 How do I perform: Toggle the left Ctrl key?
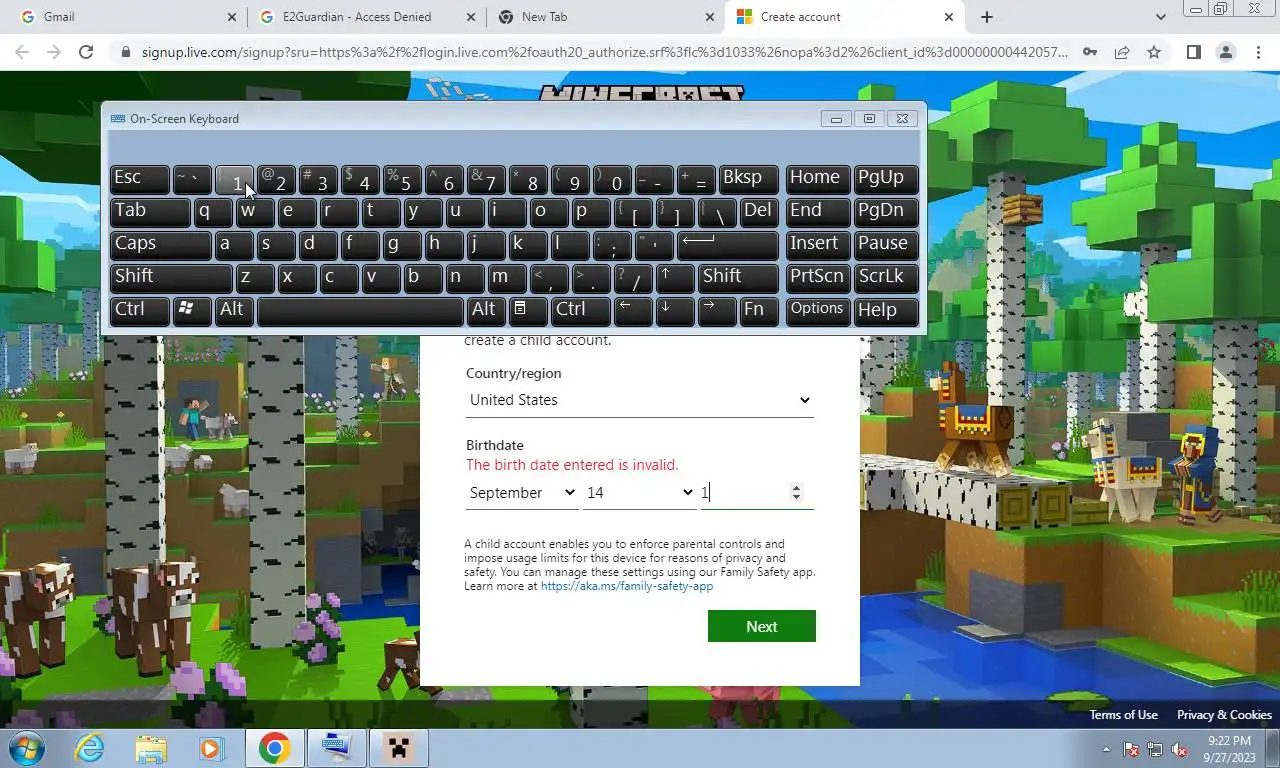[139, 311]
